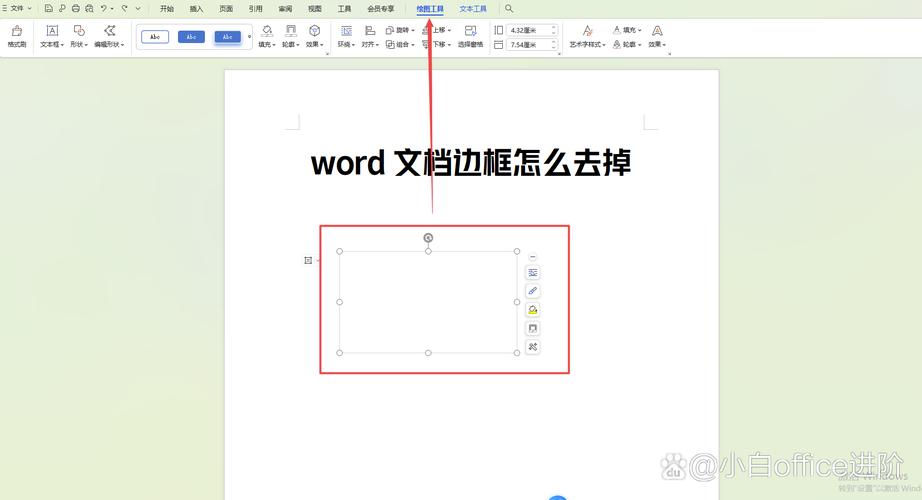The image size is (922, 500).
Task: Click the width field stepper arrows
Action: pos(554,45)
